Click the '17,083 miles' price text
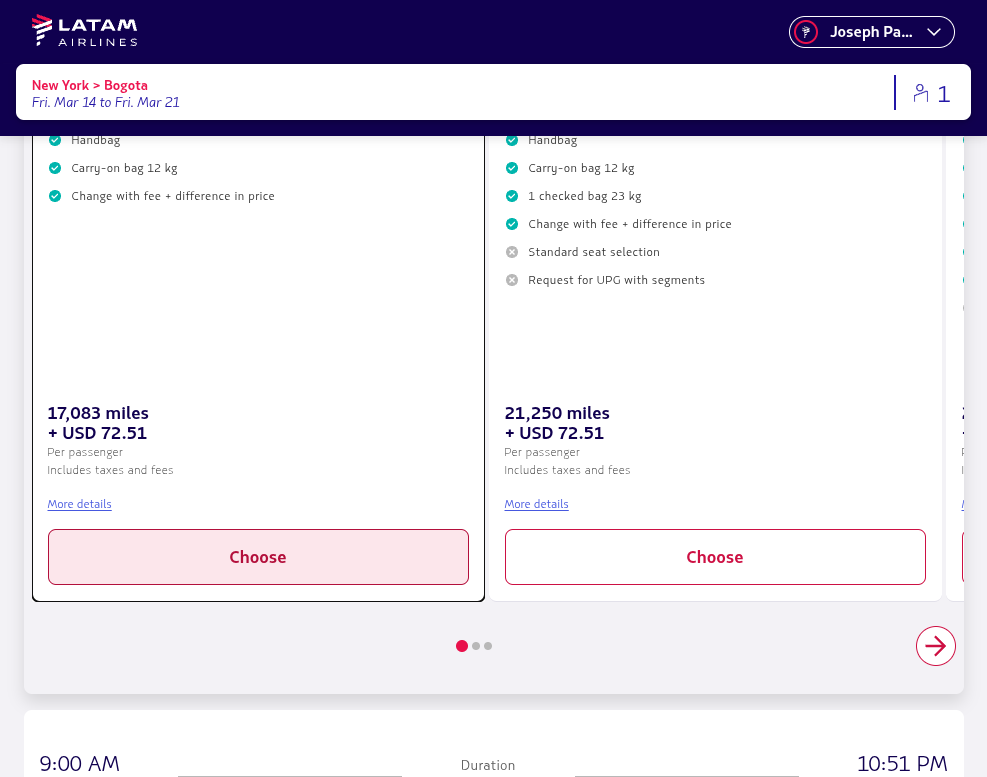987x777 pixels. point(98,413)
